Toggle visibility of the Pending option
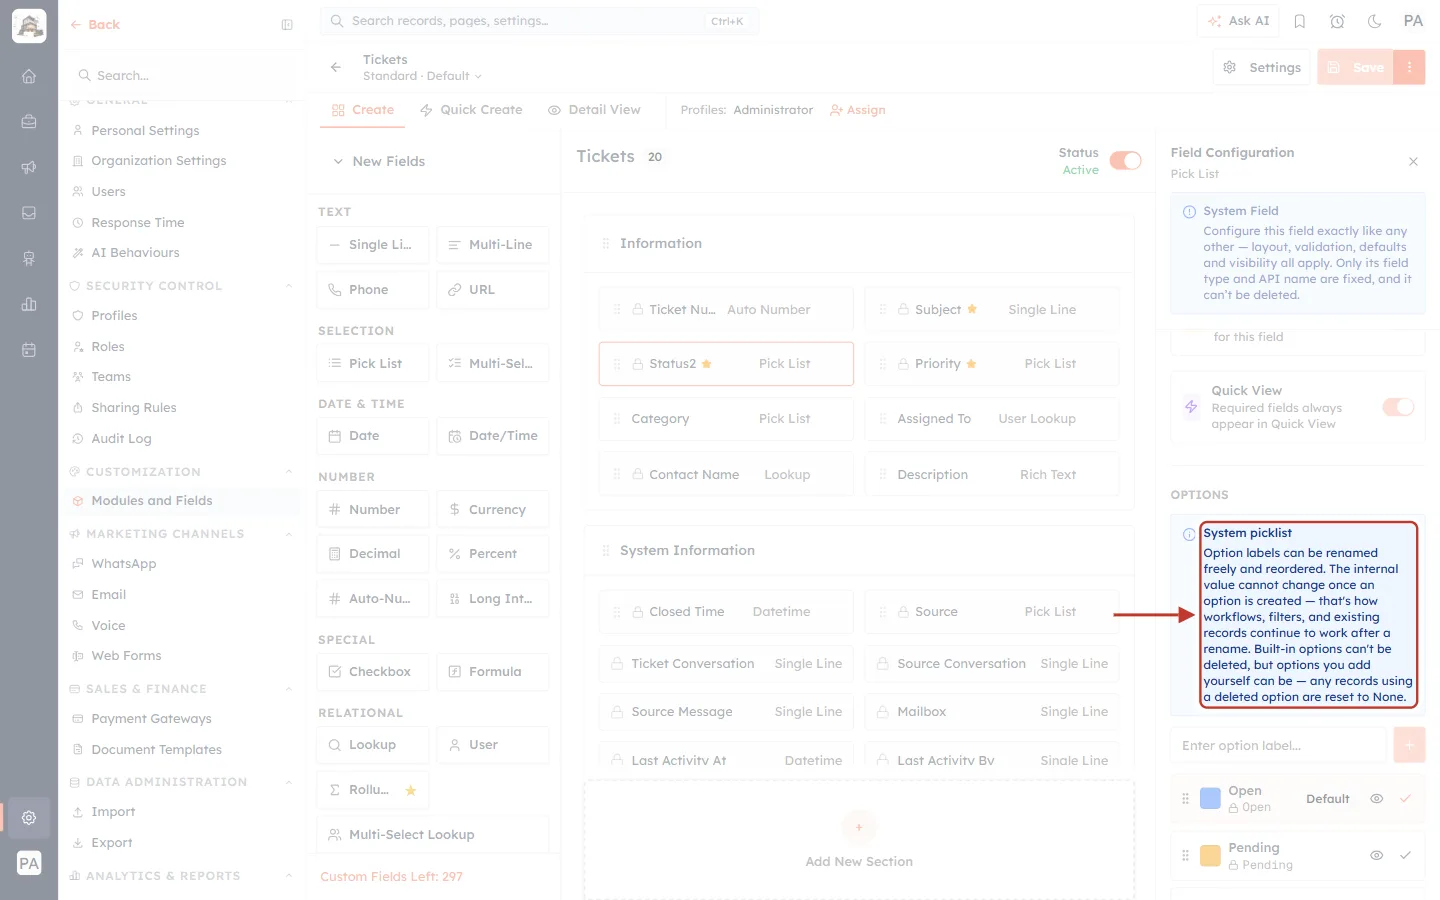1440x900 pixels. (x=1377, y=855)
